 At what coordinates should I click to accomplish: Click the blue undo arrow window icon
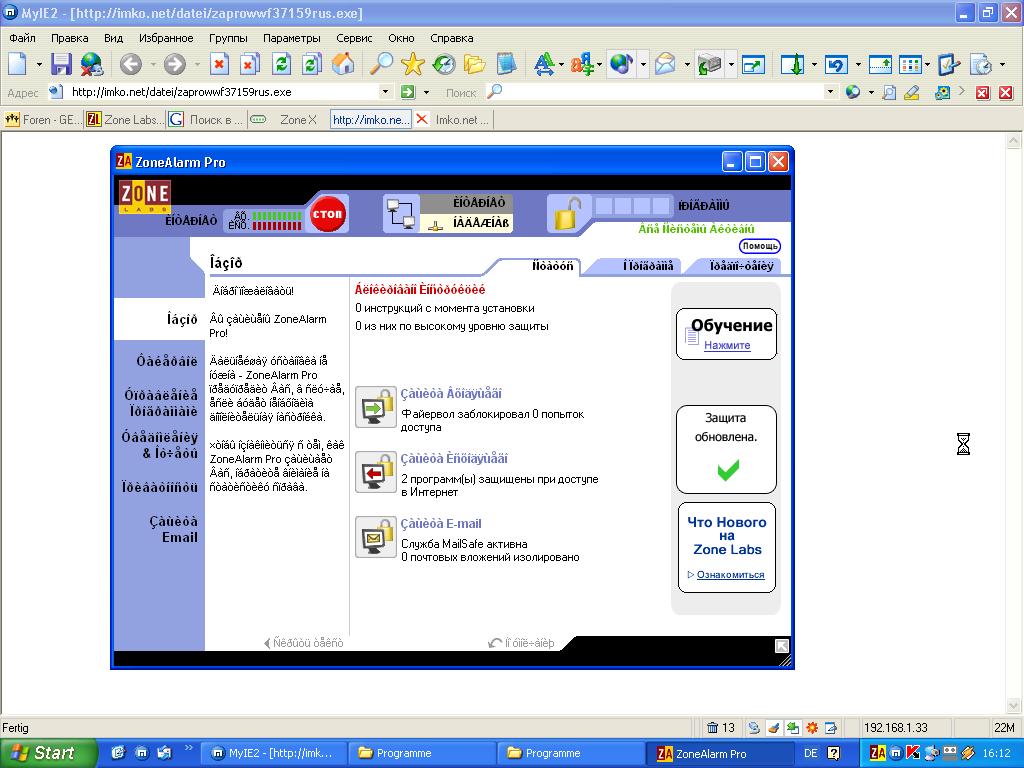837,64
